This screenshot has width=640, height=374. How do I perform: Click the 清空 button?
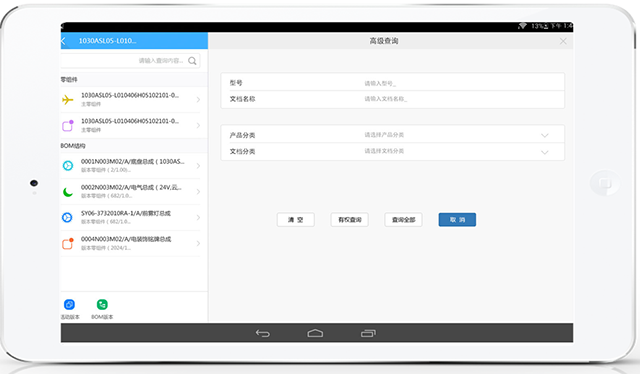[x=296, y=220]
